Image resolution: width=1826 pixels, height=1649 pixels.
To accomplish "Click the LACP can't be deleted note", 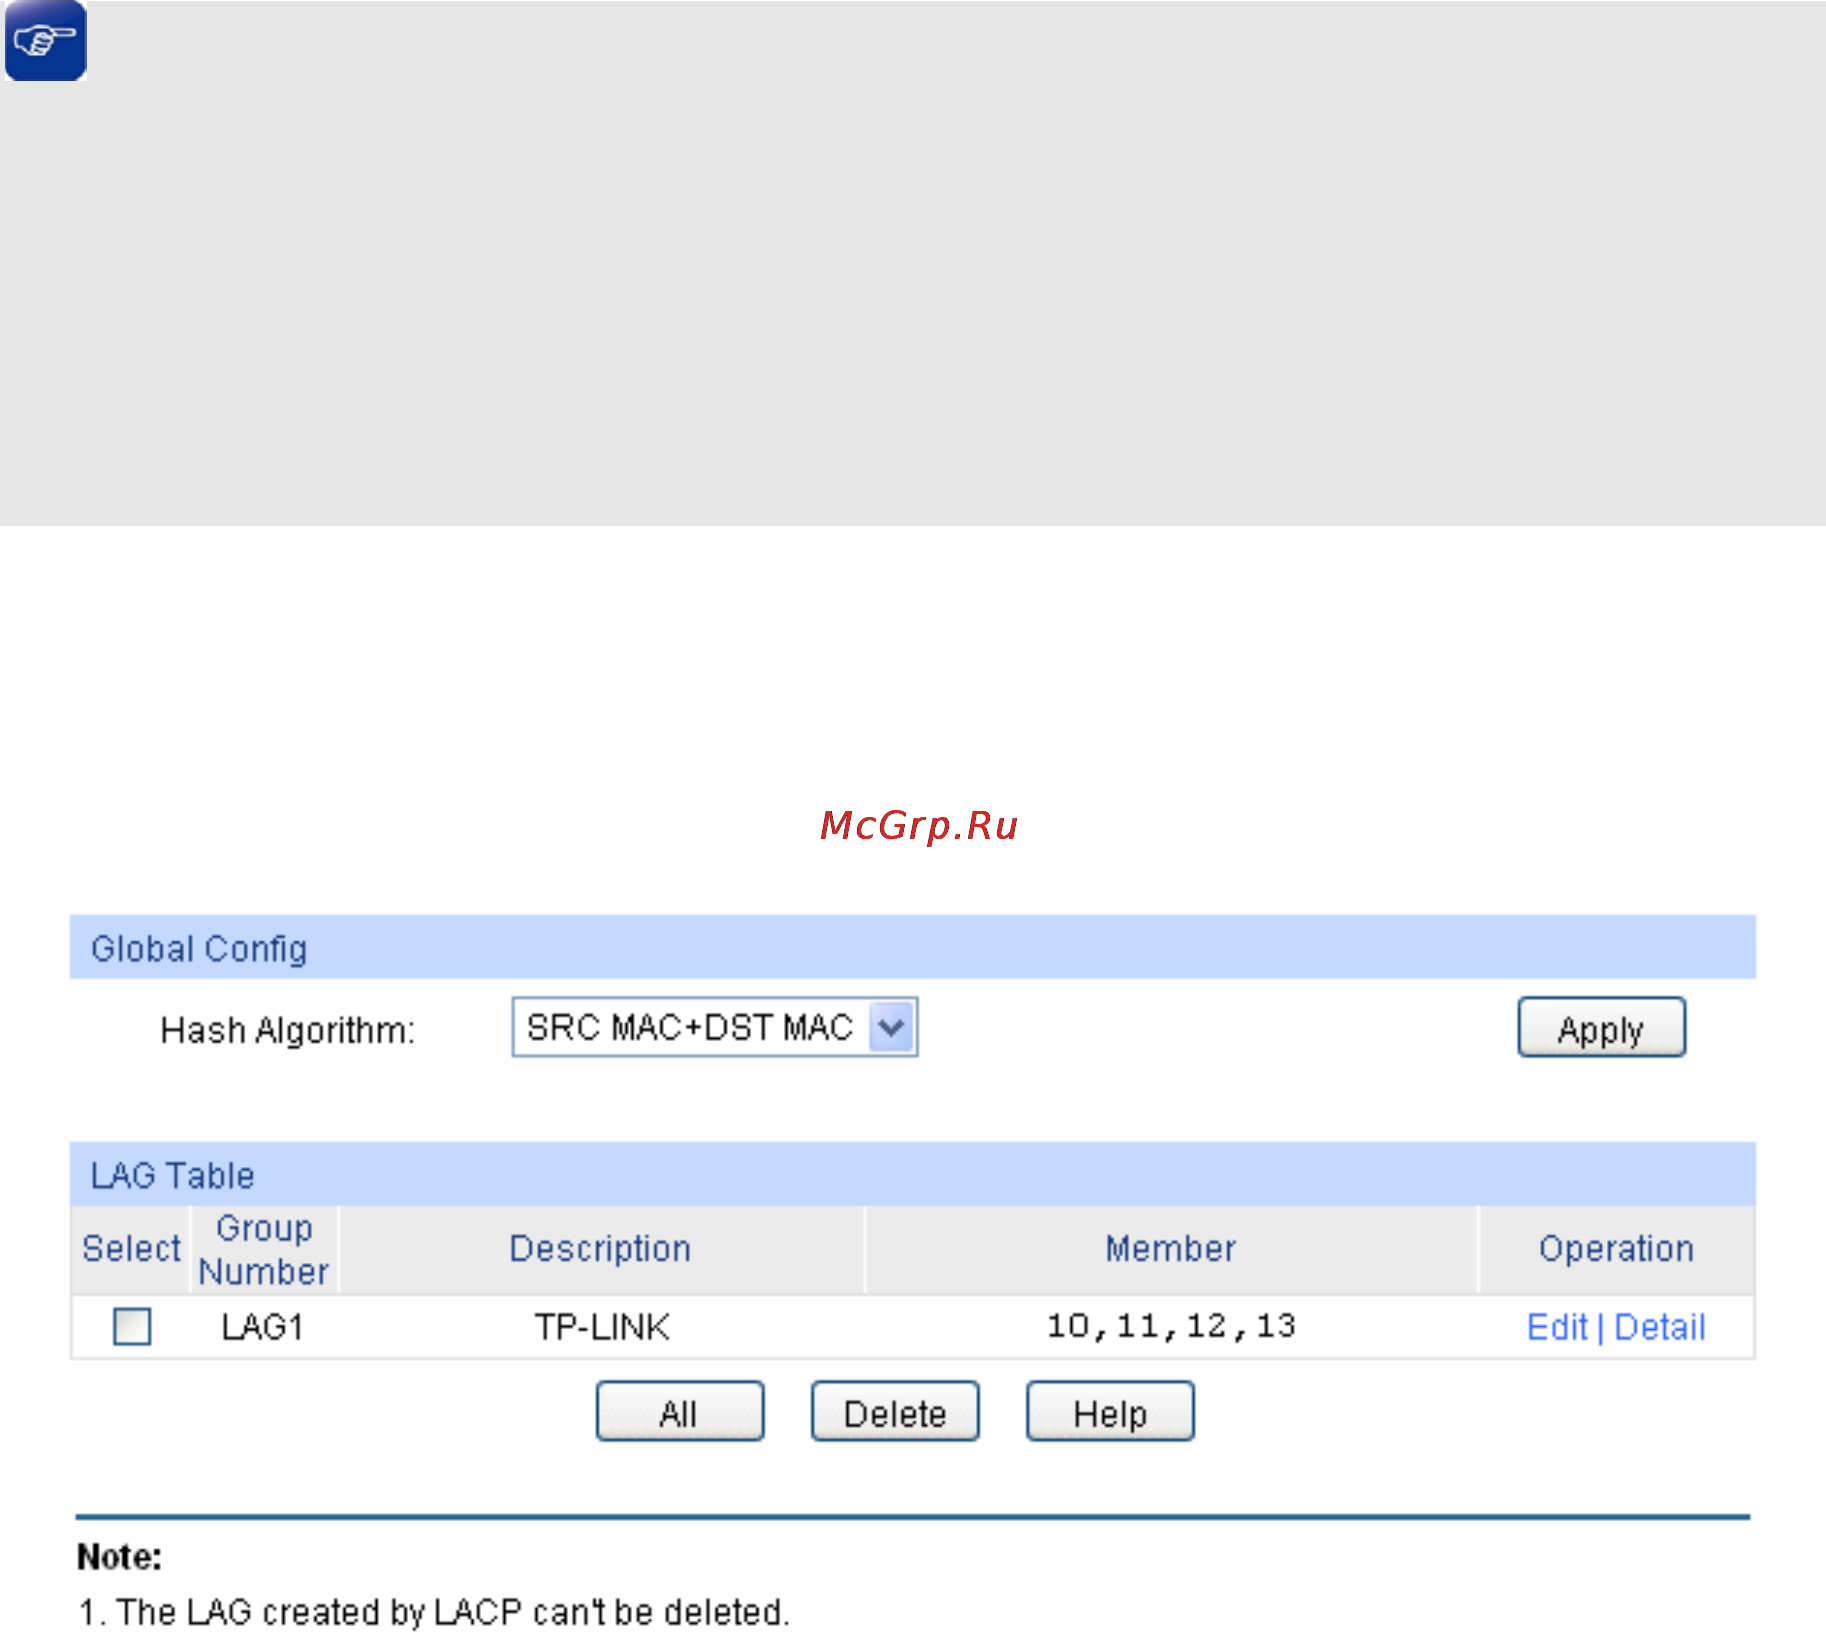I will click(x=434, y=1612).
